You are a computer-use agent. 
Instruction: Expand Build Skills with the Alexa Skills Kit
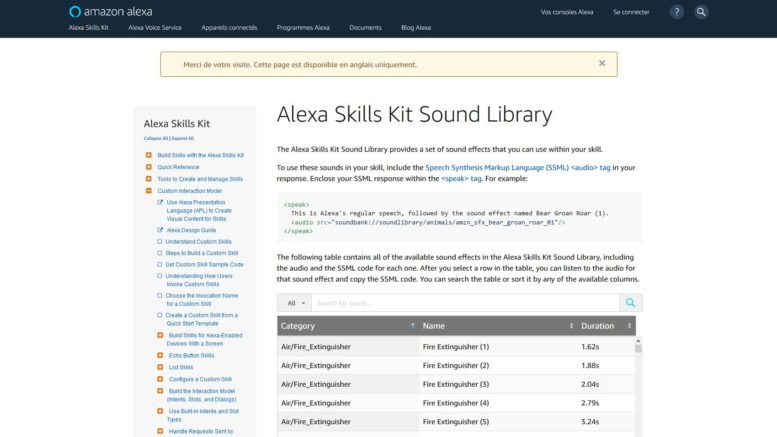149,155
